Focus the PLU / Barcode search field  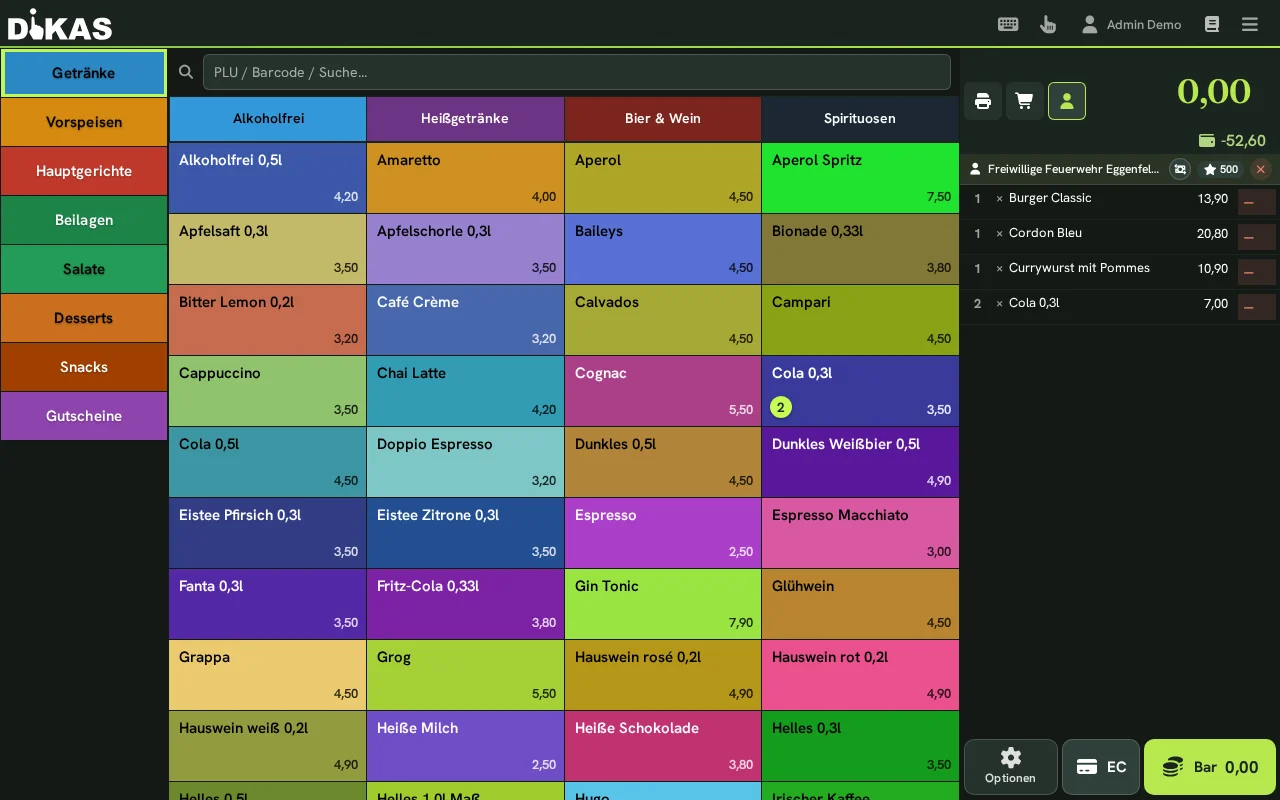click(x=577, y=72)
